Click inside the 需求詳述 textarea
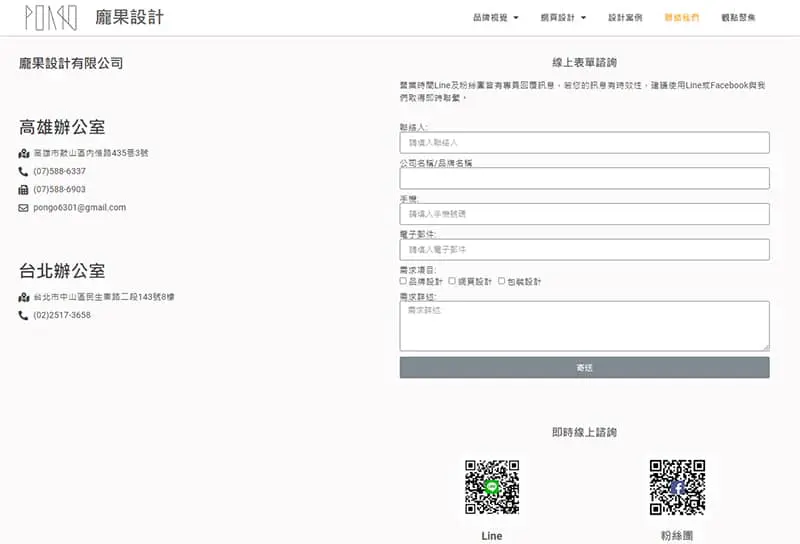800x544 pixels. click(x=584, y=326)
